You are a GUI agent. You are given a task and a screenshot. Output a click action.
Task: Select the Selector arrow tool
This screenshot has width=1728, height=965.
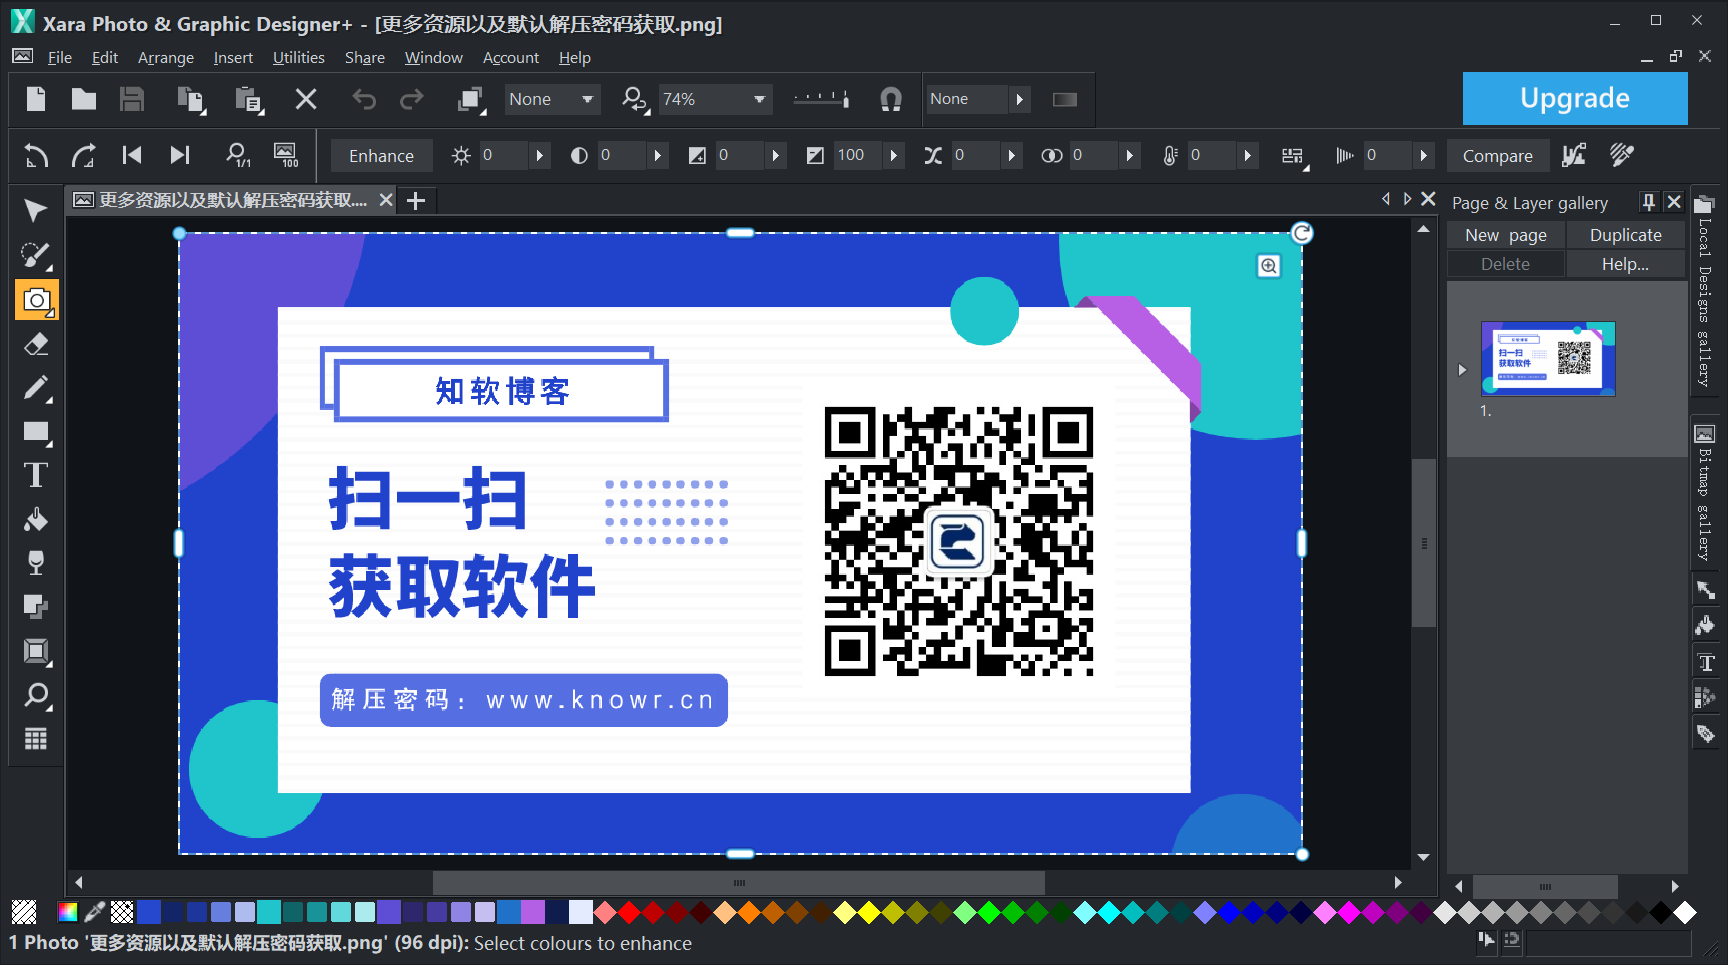pos(36,210)
